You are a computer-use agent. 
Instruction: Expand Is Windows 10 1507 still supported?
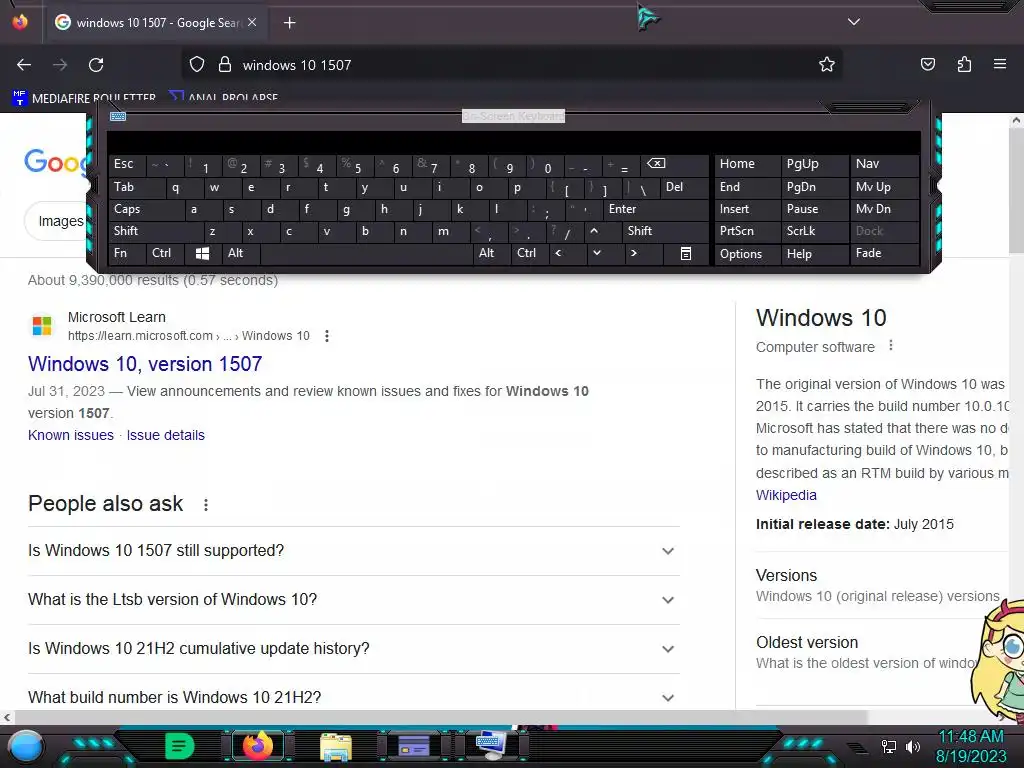(353, 551)
